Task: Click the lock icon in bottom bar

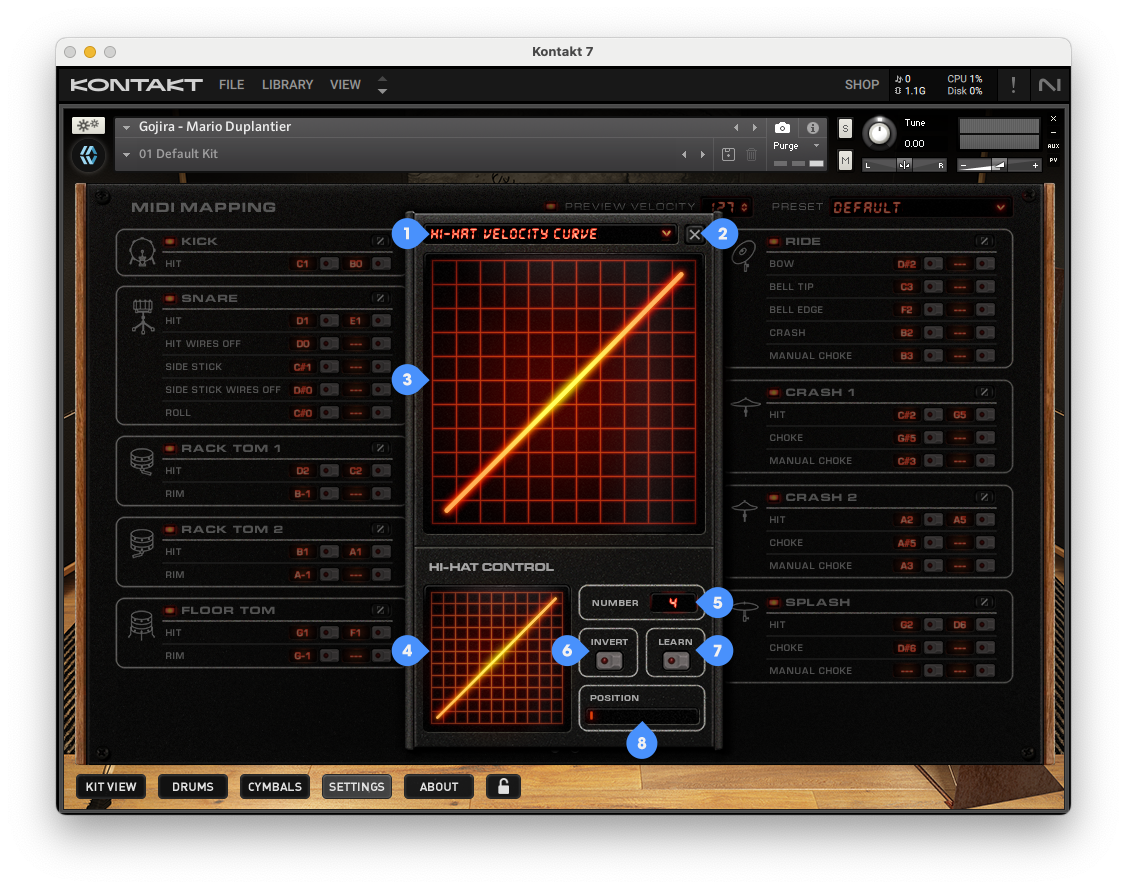Action: tap(503, 786)
